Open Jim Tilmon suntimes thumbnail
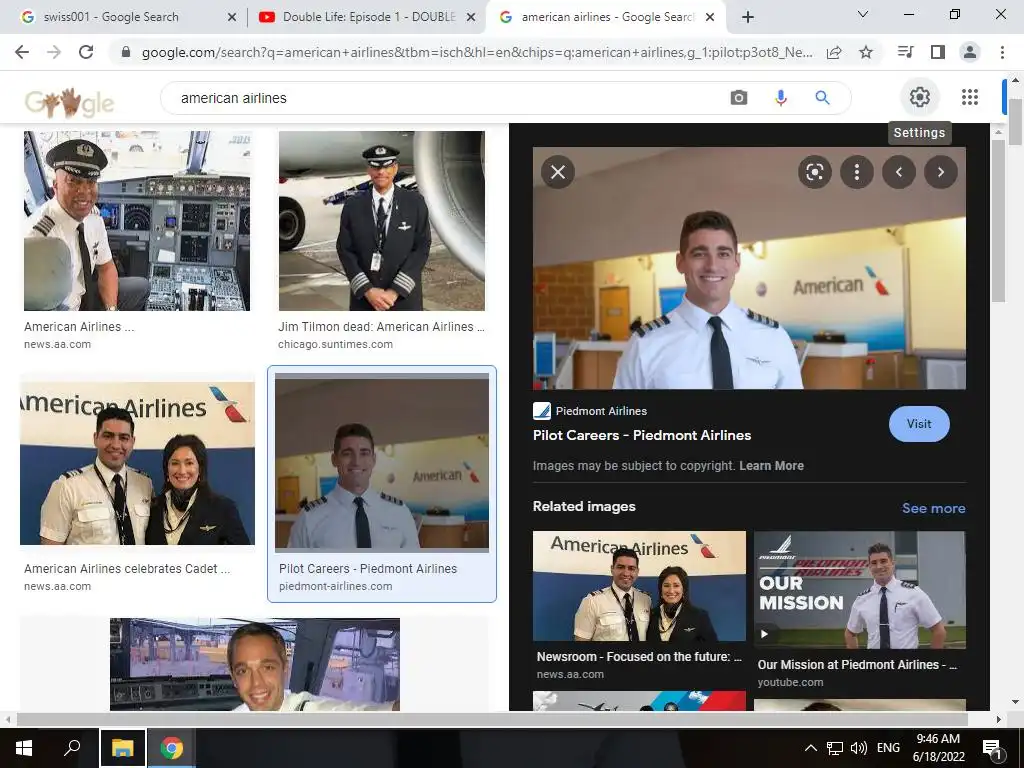This screenshot has width=1024, height=768. tap(381, 221)
